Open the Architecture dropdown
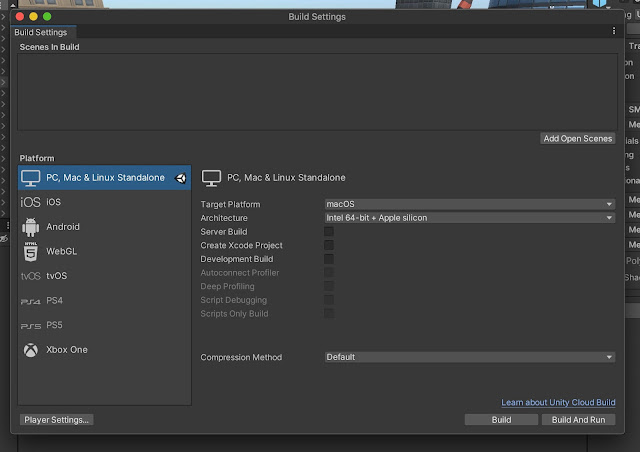Screen dimensions: 640x452 pos(470,218)
